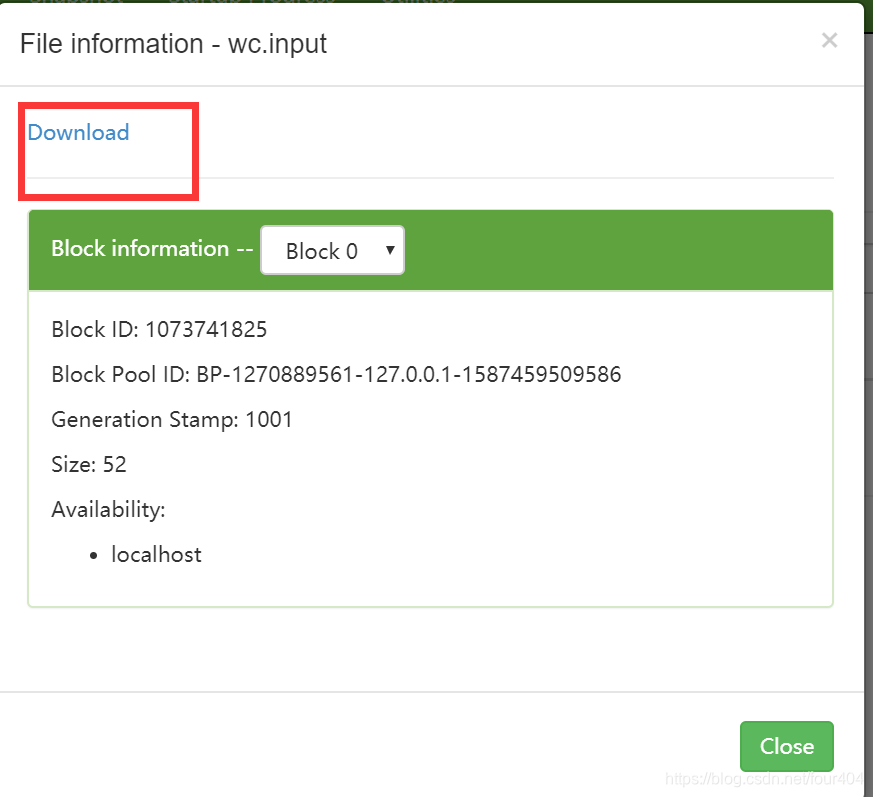Click the Size: 52 line
This screenshot has width=873, height=797.
[89, 464]
